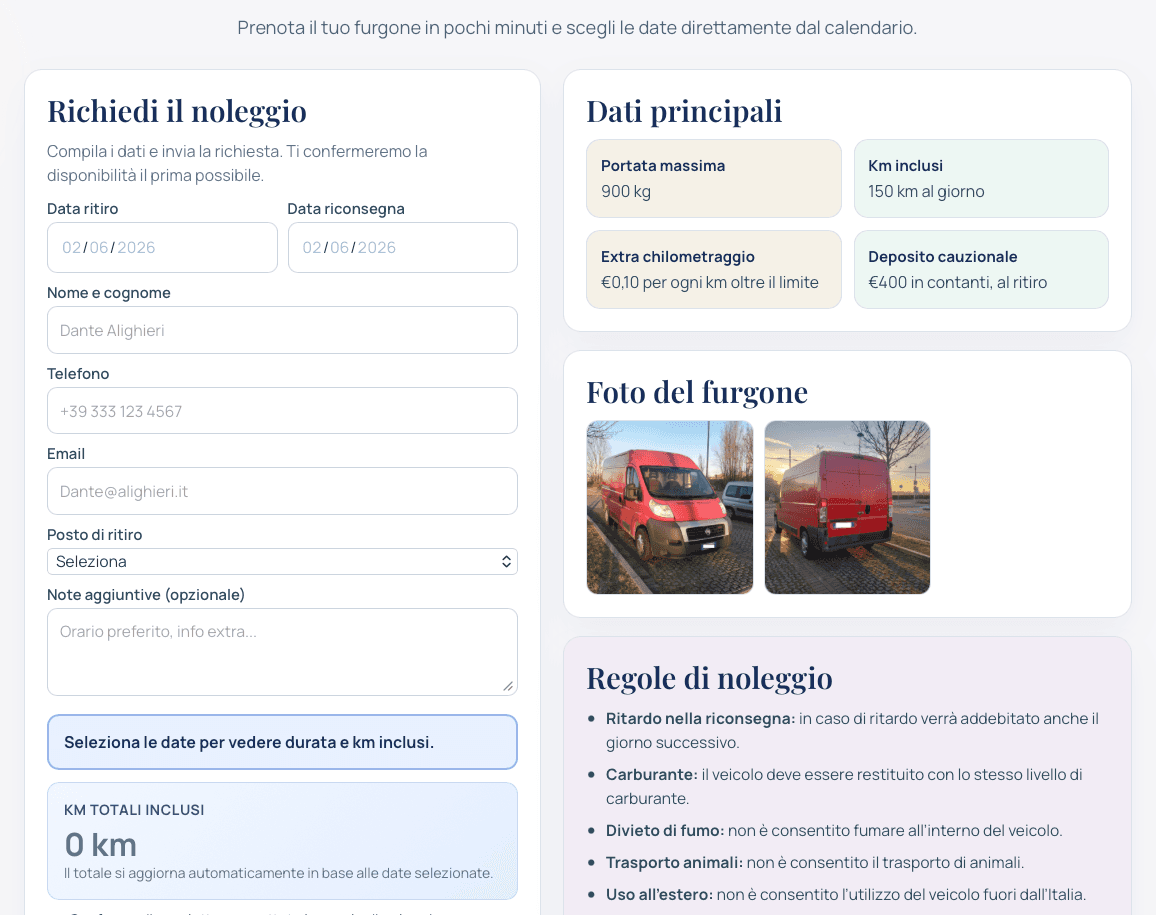Click the year part of Data riconsegna
Screen dimensions: 1156x915
pos(377,248)
